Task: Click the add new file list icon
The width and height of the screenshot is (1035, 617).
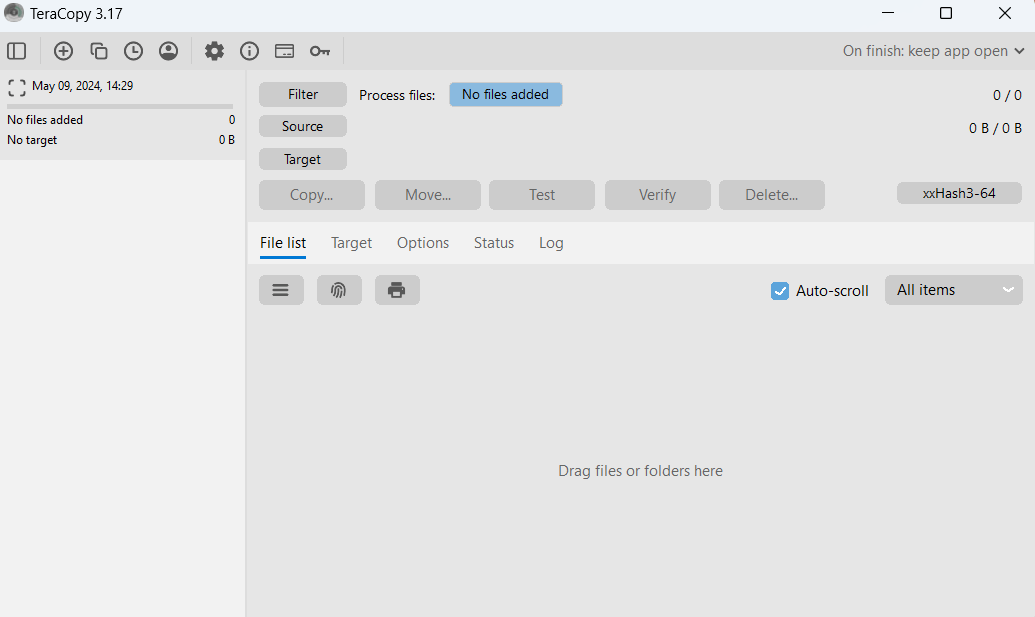Action: coord(63,51)
